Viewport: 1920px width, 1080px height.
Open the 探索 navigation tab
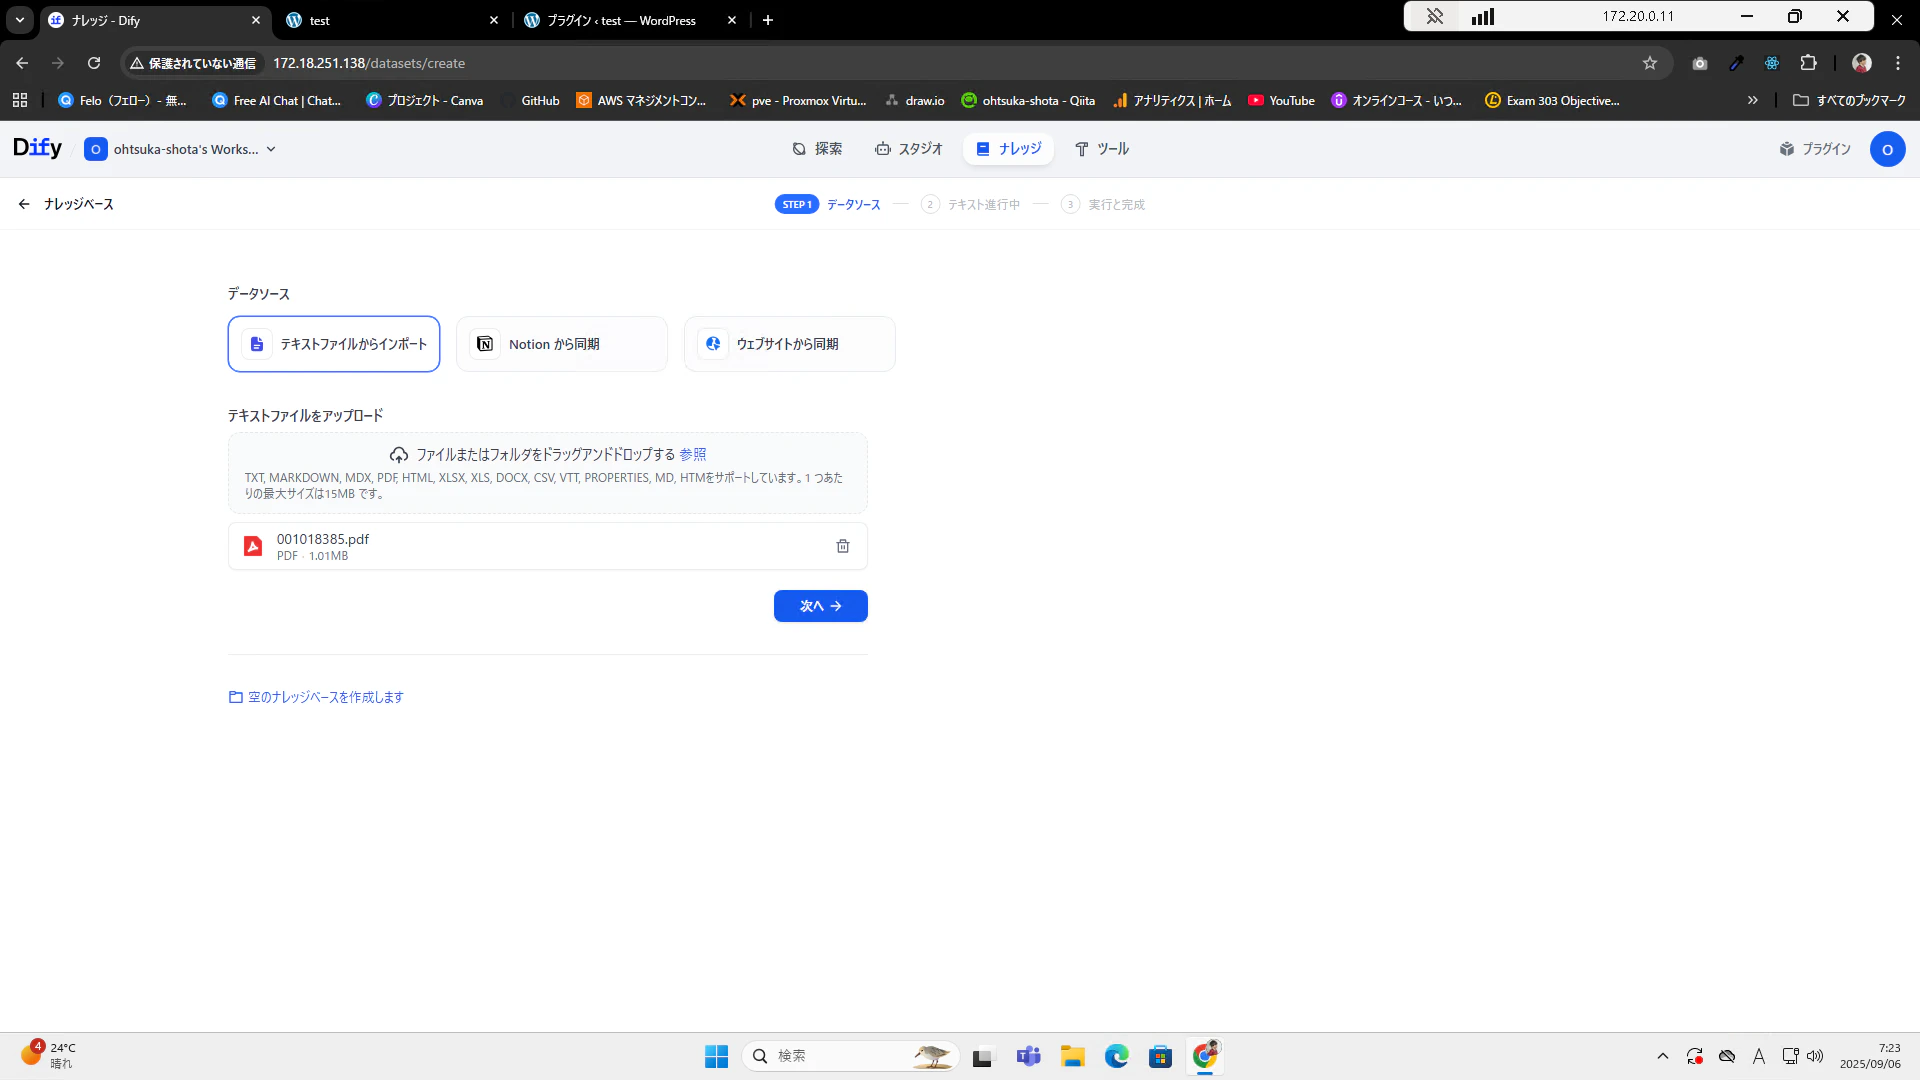tap(817, 149)
